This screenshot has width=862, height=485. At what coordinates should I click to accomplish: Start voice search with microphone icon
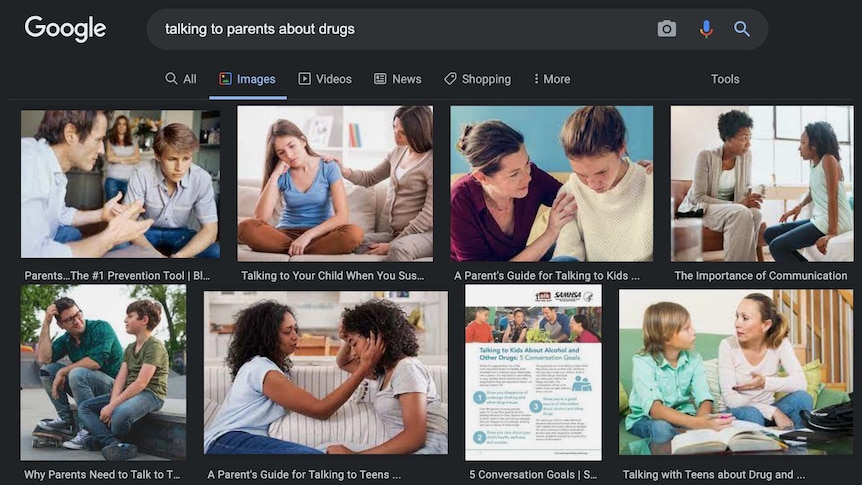[x=706, y=29]
